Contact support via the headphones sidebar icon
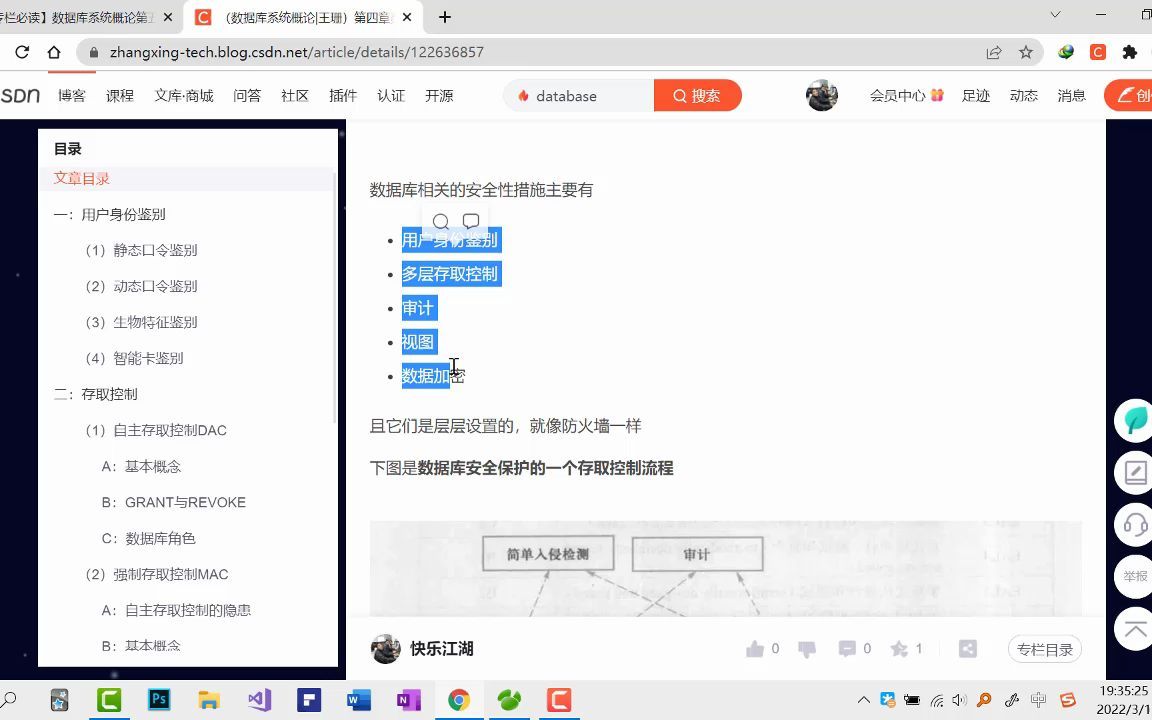Screen dimensions: 1152x720 click(1134, 524)
